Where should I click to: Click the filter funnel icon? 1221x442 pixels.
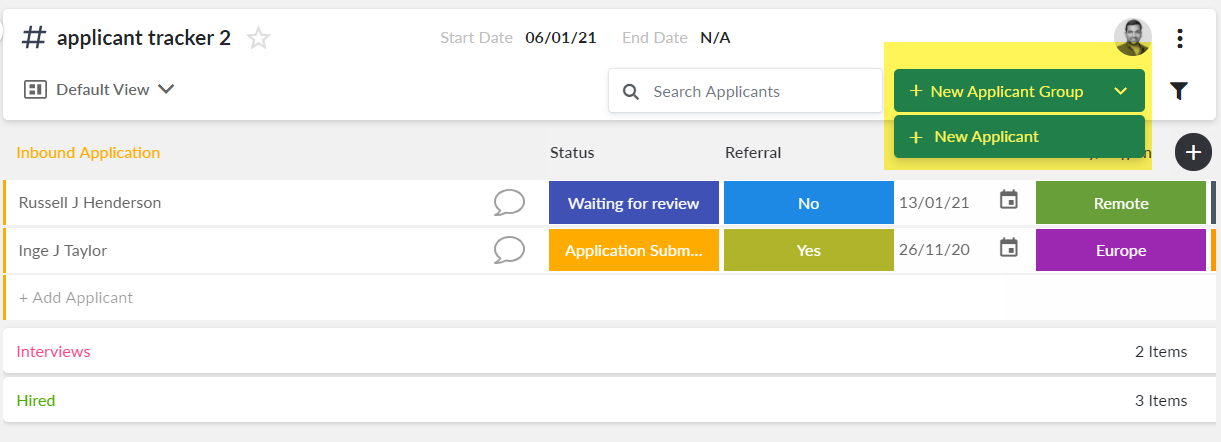[x=1179, y=91]
